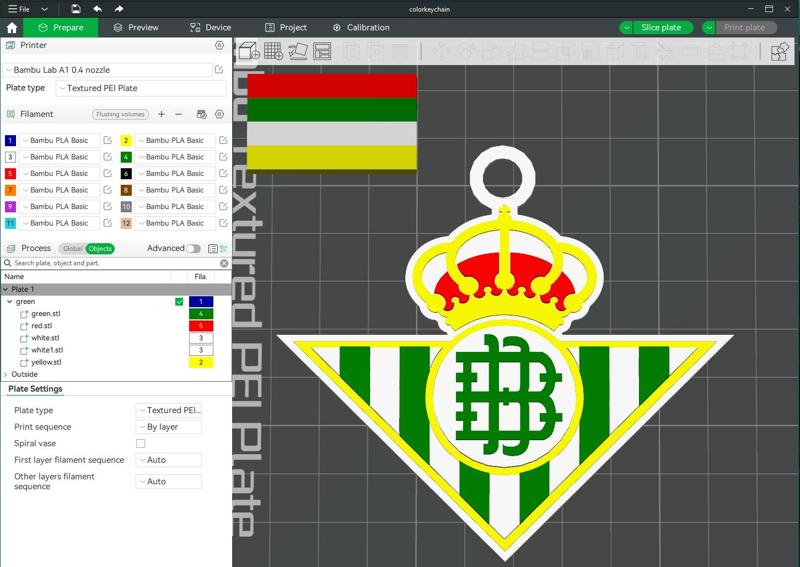800x567 pixels.
Task: Open Slice plate options arrow
Action: click(x=626, y=28)
